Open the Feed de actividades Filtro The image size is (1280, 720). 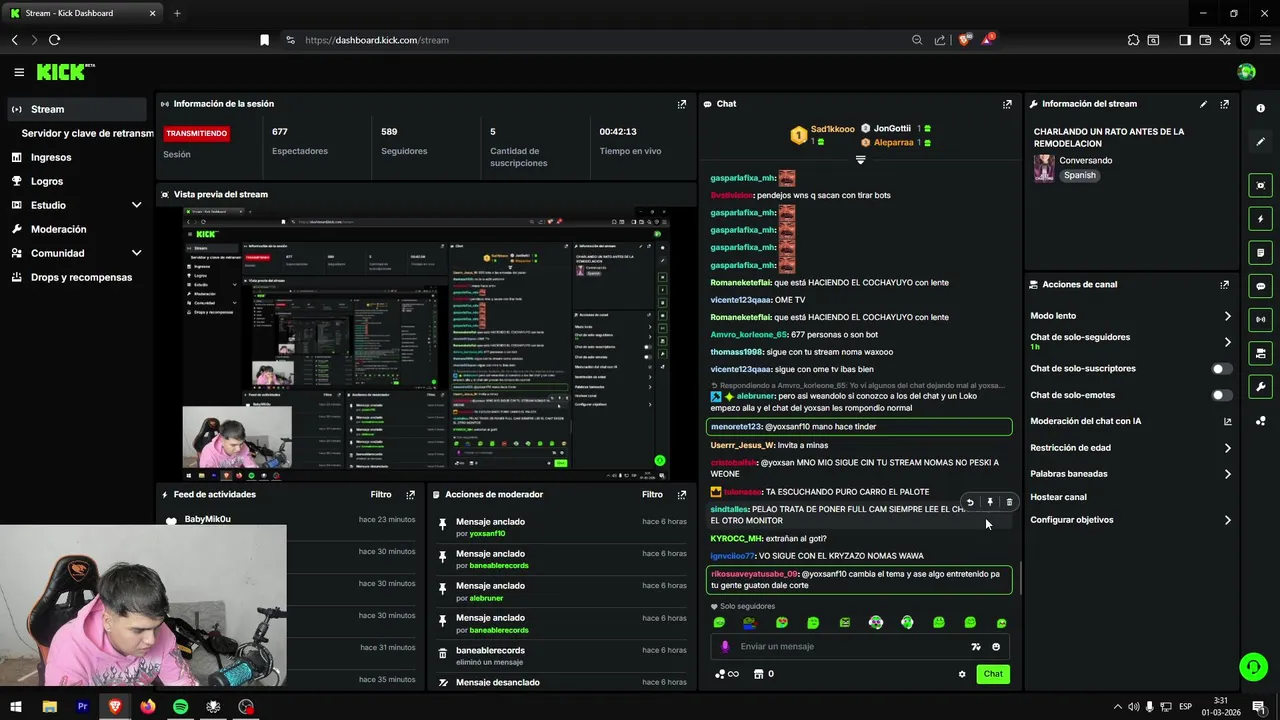381,495
